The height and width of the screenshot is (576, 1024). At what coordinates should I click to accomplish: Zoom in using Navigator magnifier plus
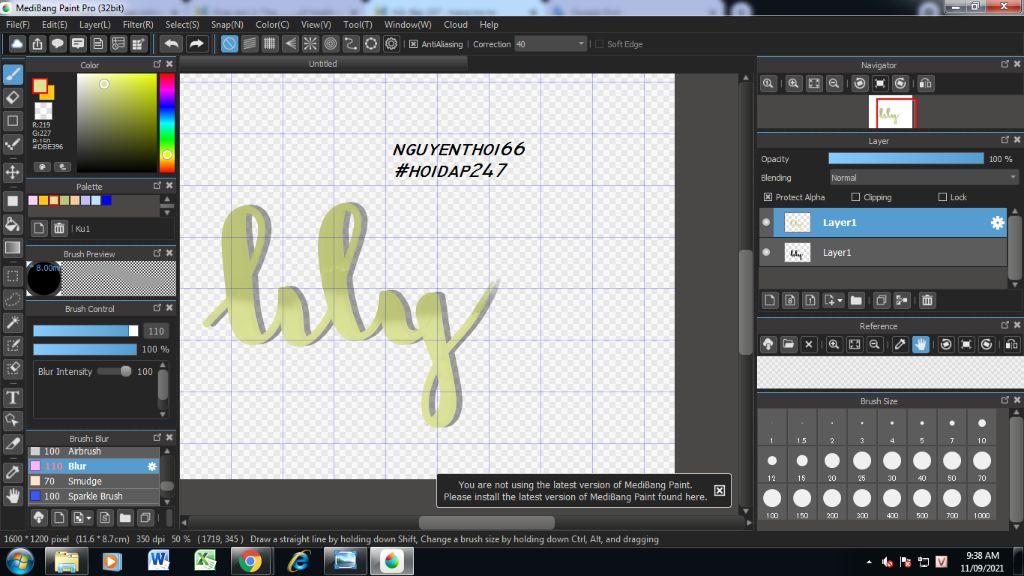click(793, 84)
